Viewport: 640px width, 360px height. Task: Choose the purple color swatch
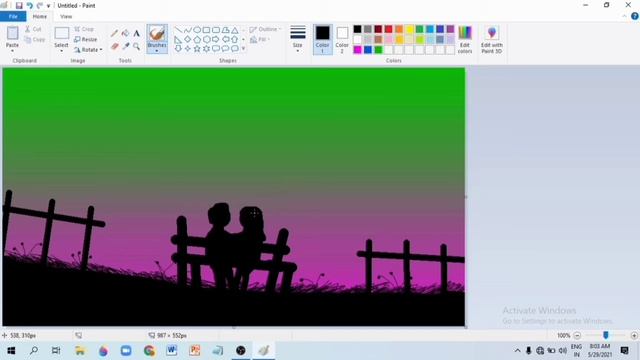click(x=450, y=29)
